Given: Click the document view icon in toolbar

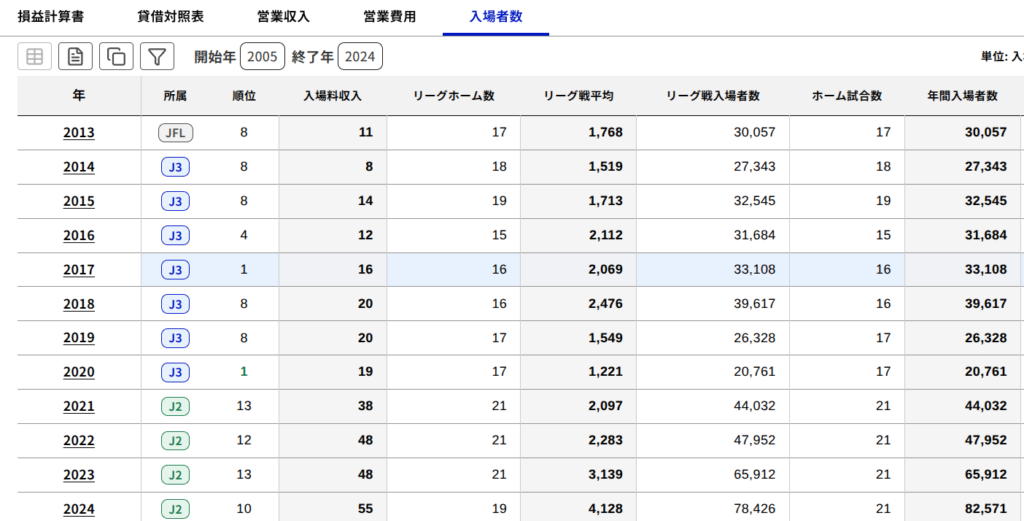Looking at the screenshot, I should click(x=75, y=57).
